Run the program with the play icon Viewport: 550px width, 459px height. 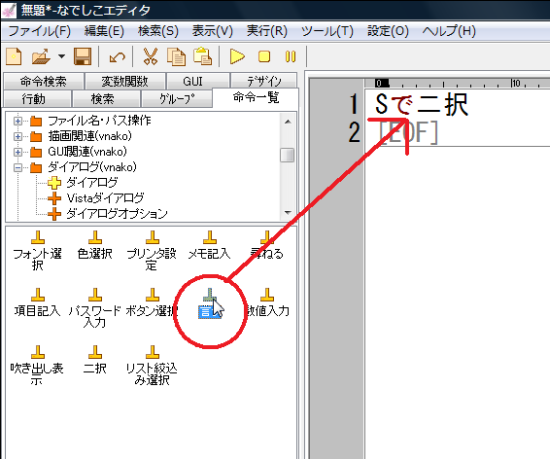(237, 56)
